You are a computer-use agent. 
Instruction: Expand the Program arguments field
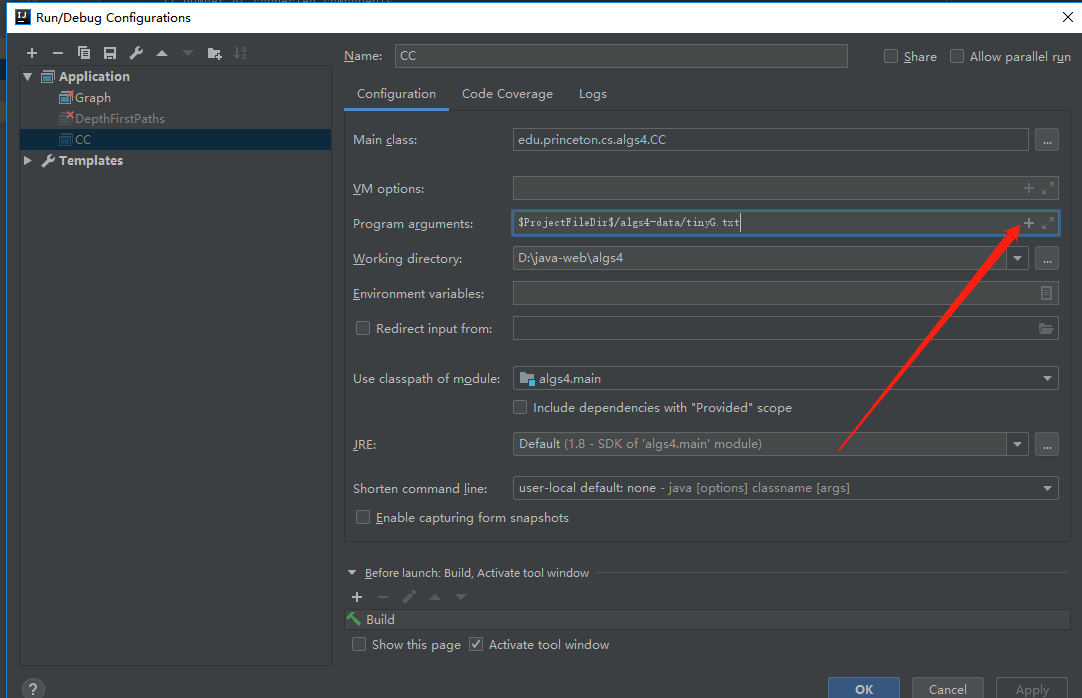pyautogui.click(x=1047, y=223)
